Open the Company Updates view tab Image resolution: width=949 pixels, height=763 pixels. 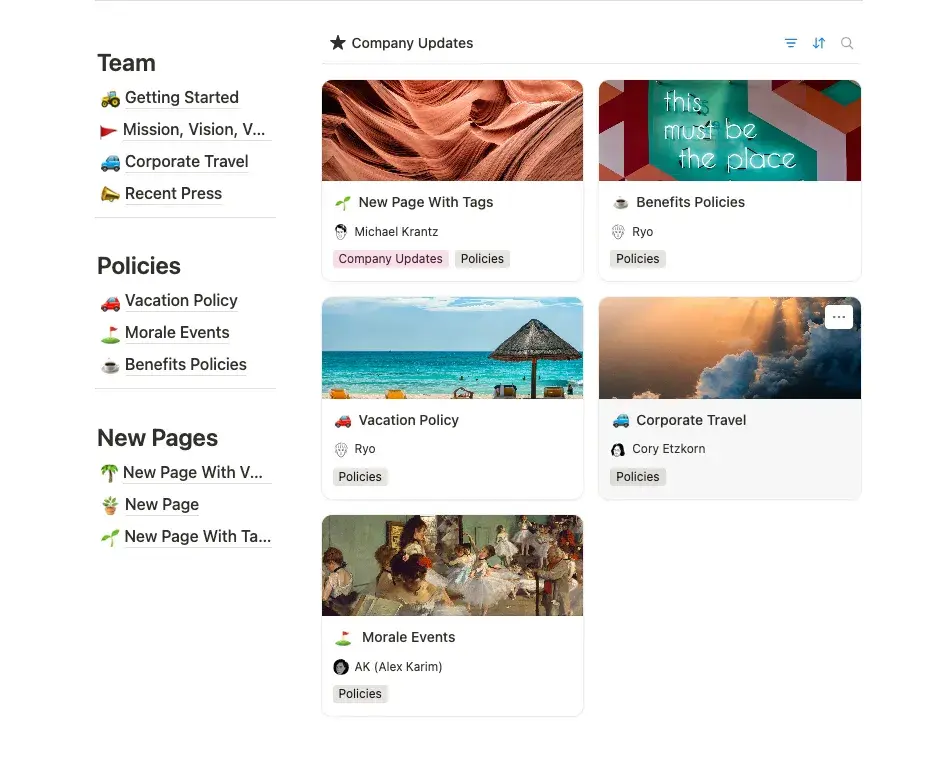point(412,43)
